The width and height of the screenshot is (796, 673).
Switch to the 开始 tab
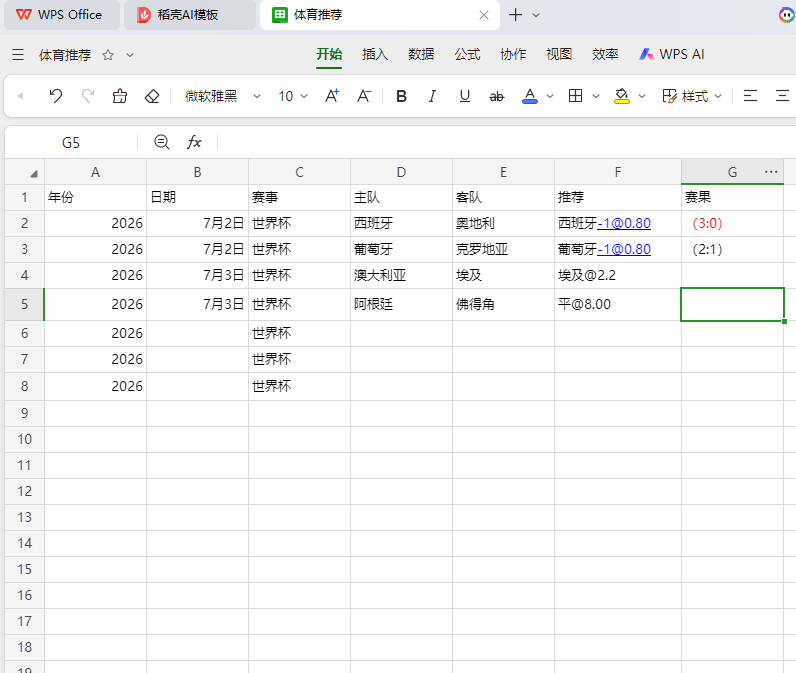[x=329, y=54]
